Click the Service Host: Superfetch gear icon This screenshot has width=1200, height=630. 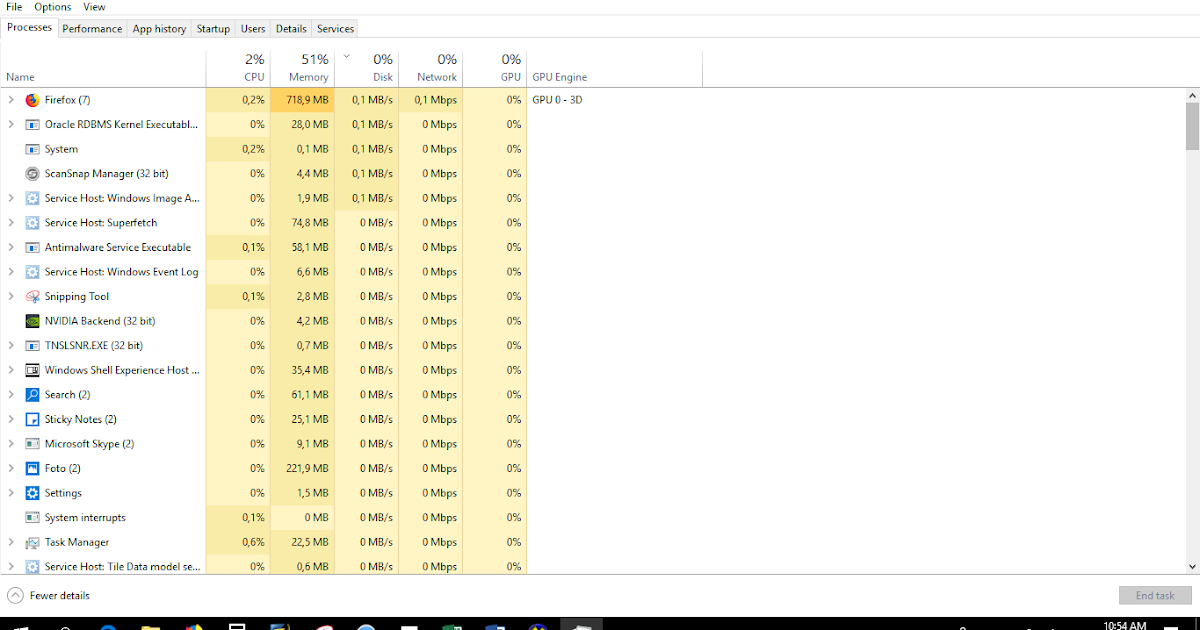pyautogui.click(x=32, y=223)
